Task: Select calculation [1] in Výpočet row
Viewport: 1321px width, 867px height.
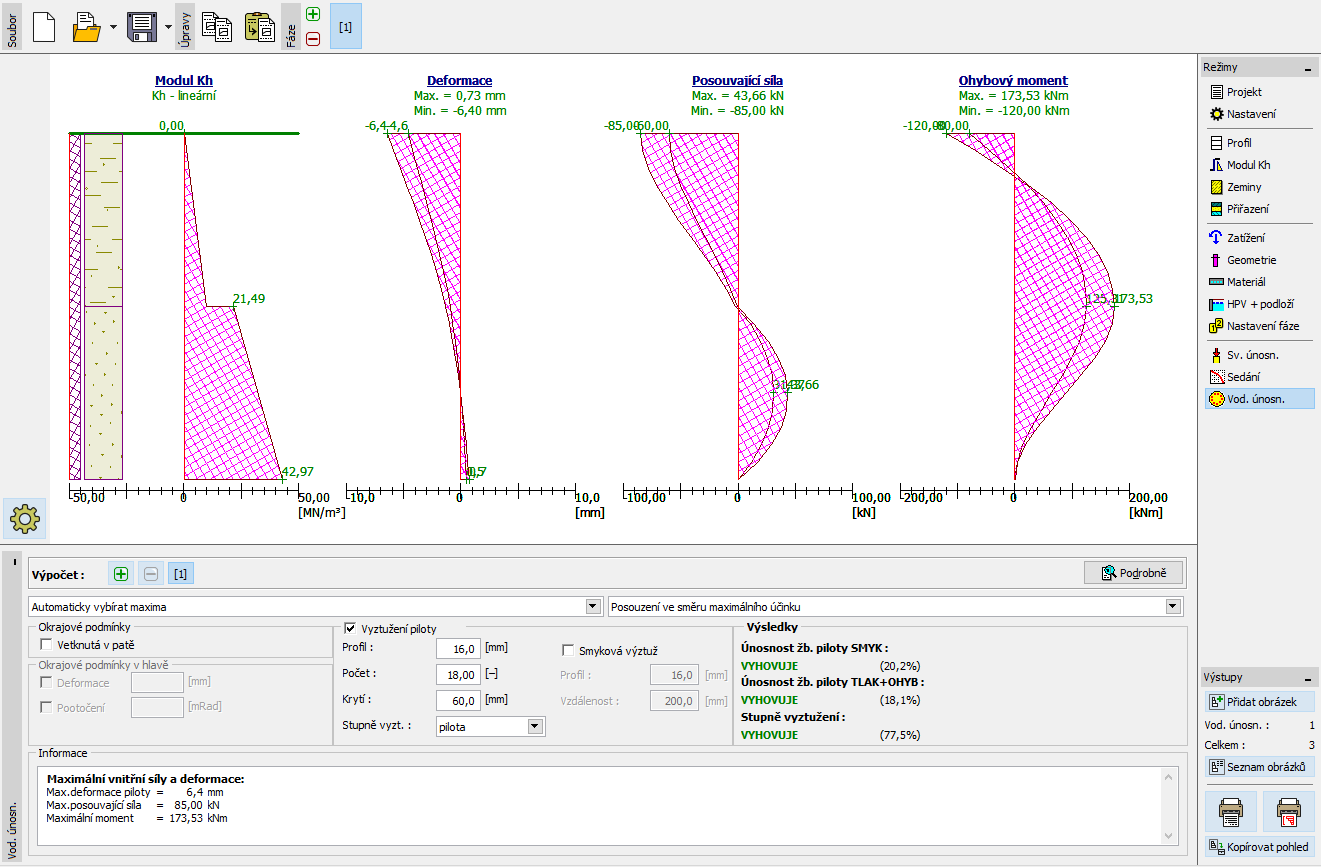Action: coord(181,574)
